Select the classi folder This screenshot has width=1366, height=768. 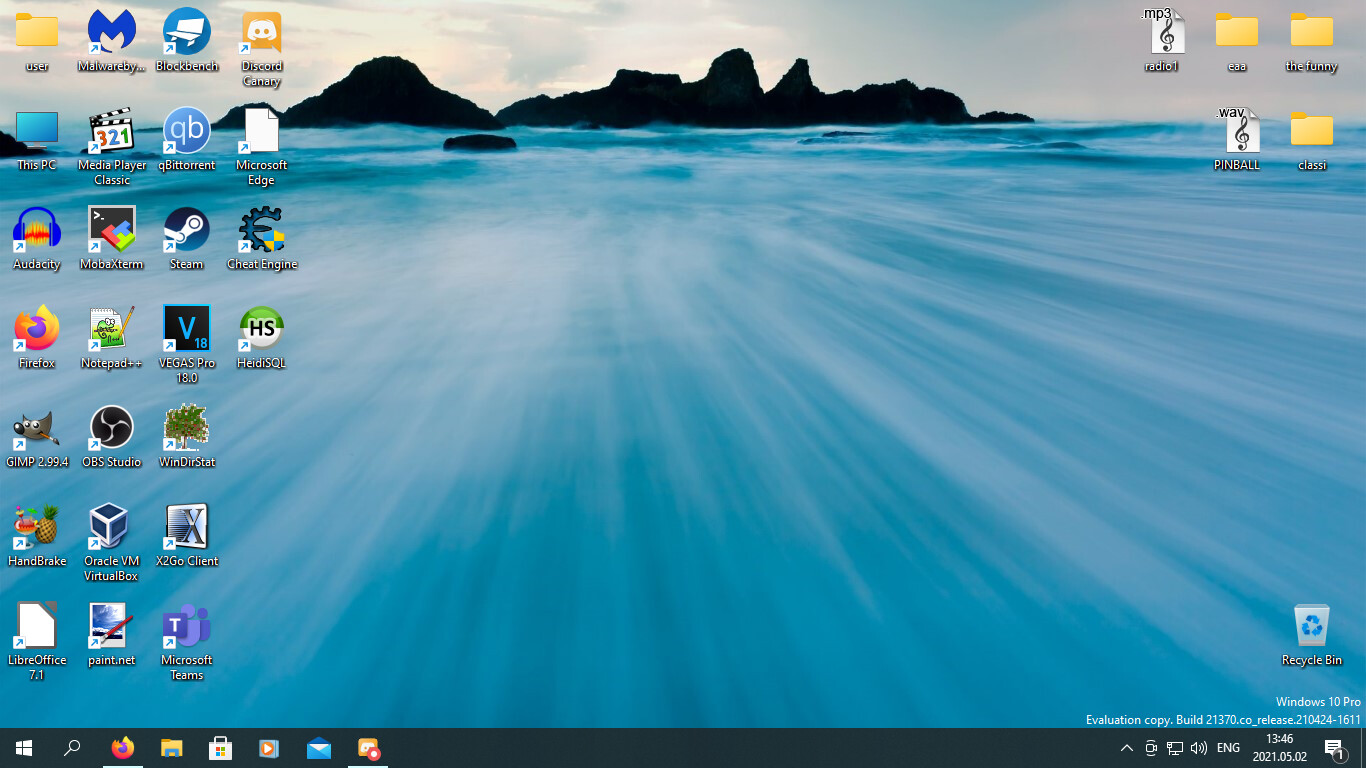click(1312, 140)
